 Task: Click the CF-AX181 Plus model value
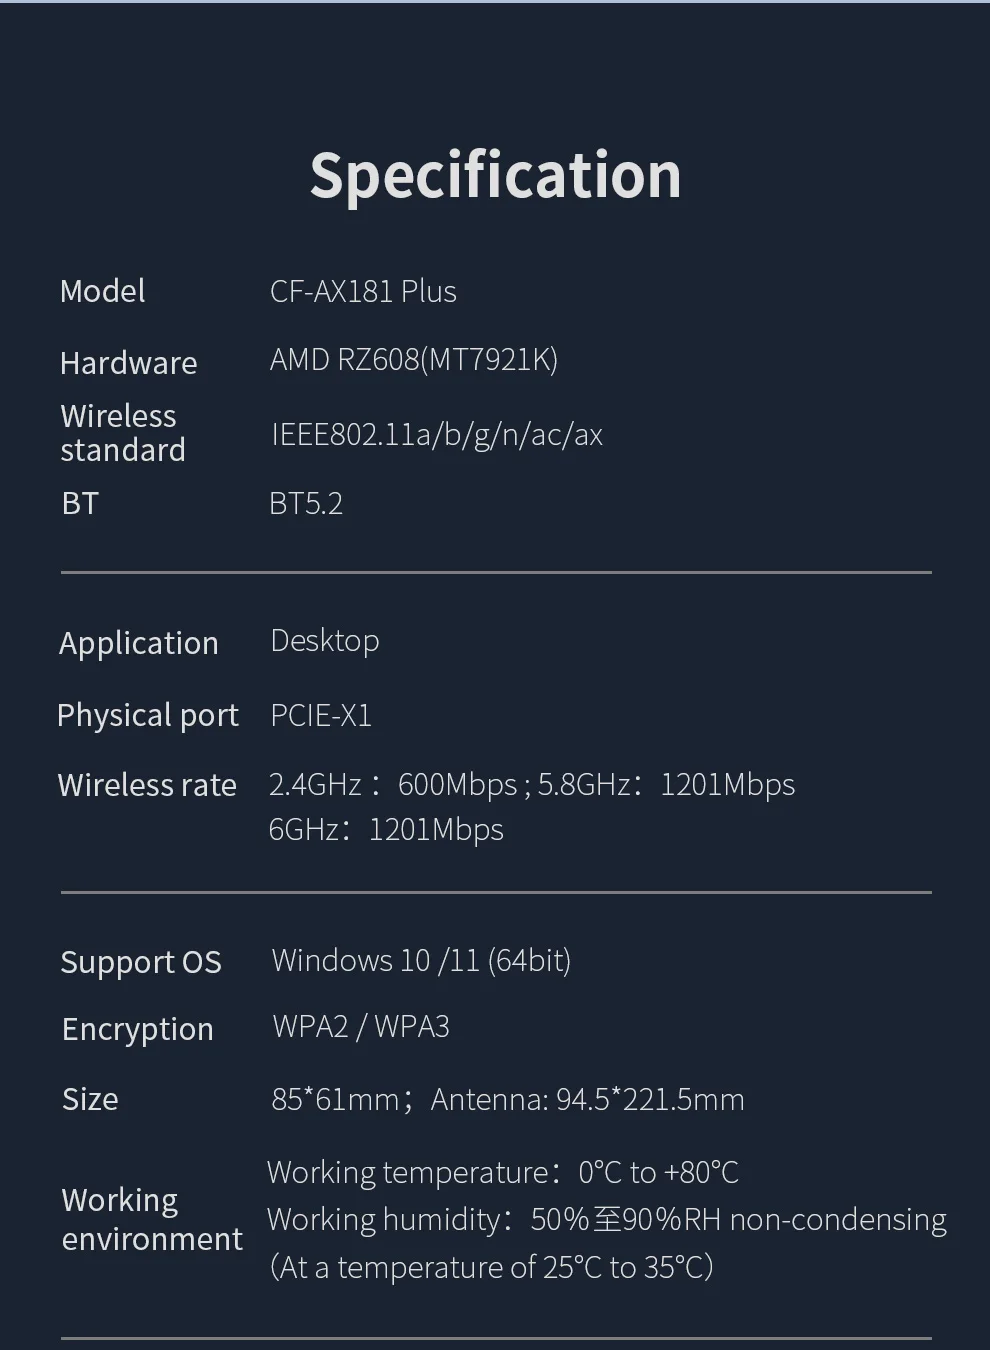click(x=363, y=291)
